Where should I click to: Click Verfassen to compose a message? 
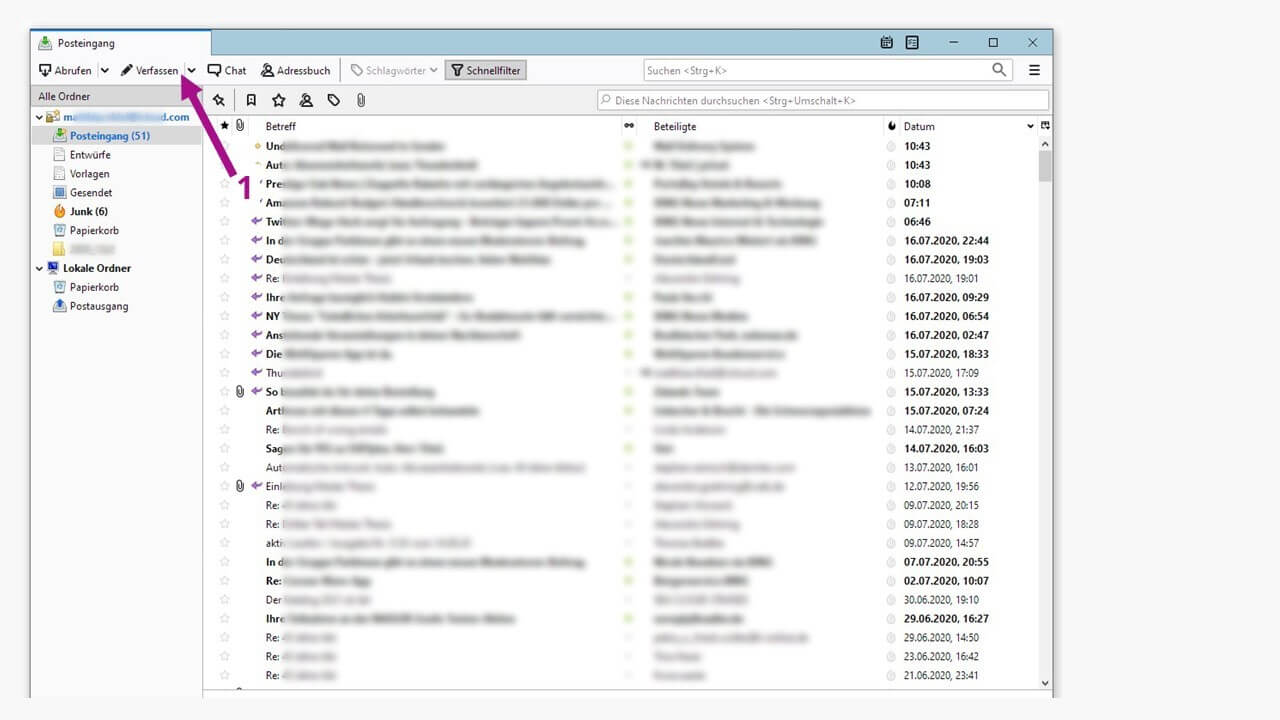(x=150, y=70)
